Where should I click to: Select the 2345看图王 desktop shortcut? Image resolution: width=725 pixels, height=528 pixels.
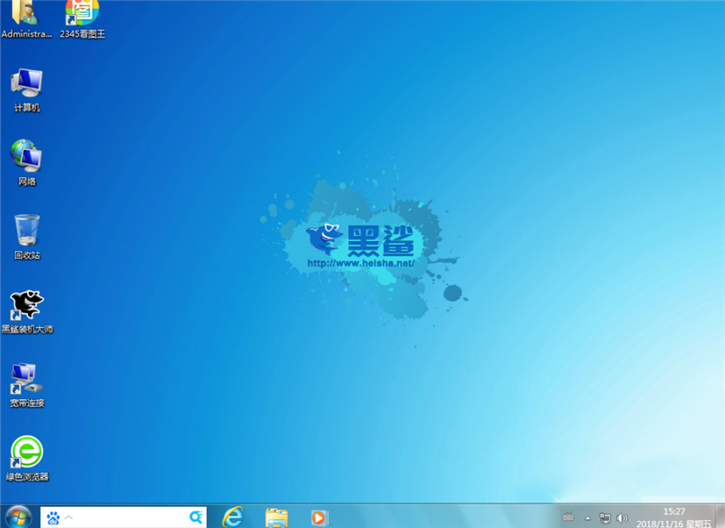(81, 15)
